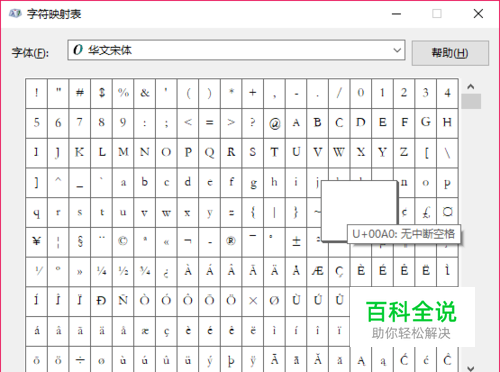Click the scrollbar up arrow
500x372 pixels.
point(471,87)
